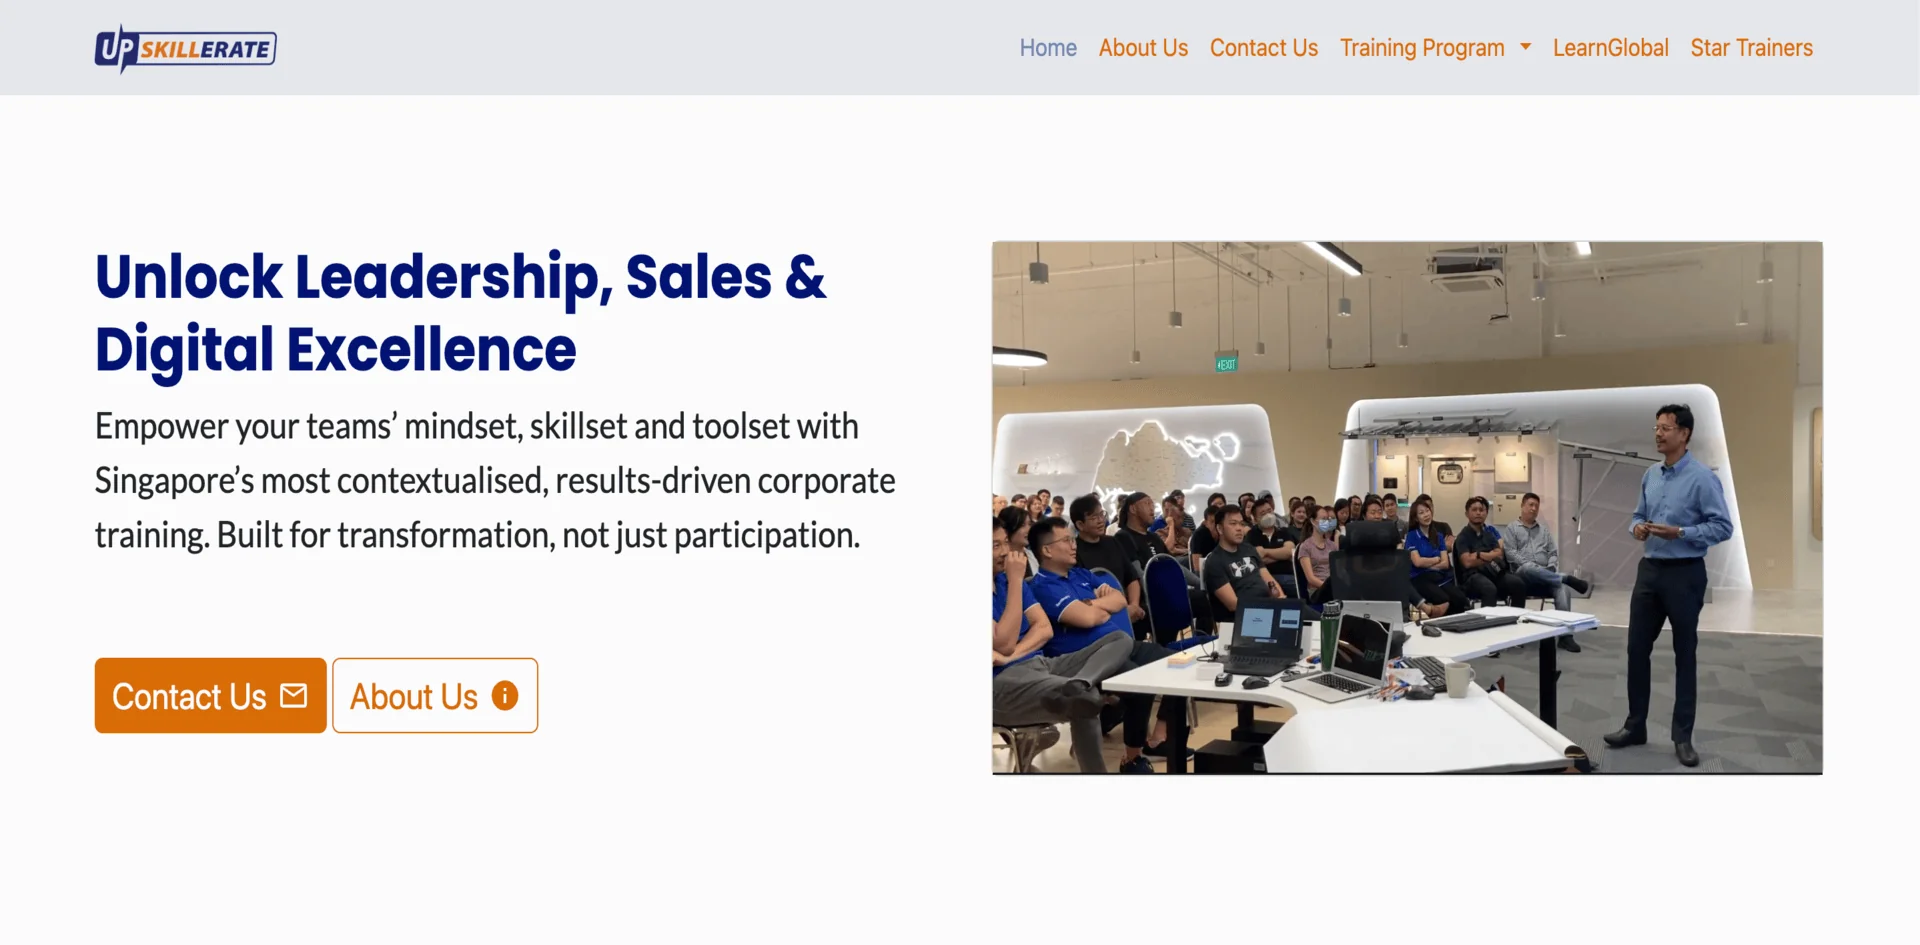
Task: Go to the Home navigation link
Action: [1048, 48]
